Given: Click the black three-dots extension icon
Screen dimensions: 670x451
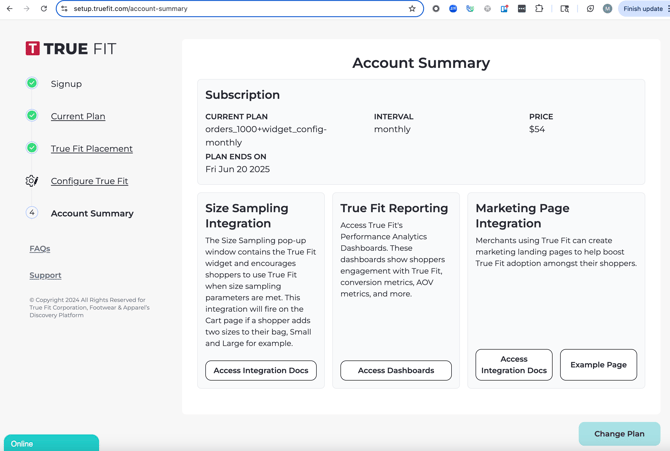Looking at the screenshot, I should point(522,9).
